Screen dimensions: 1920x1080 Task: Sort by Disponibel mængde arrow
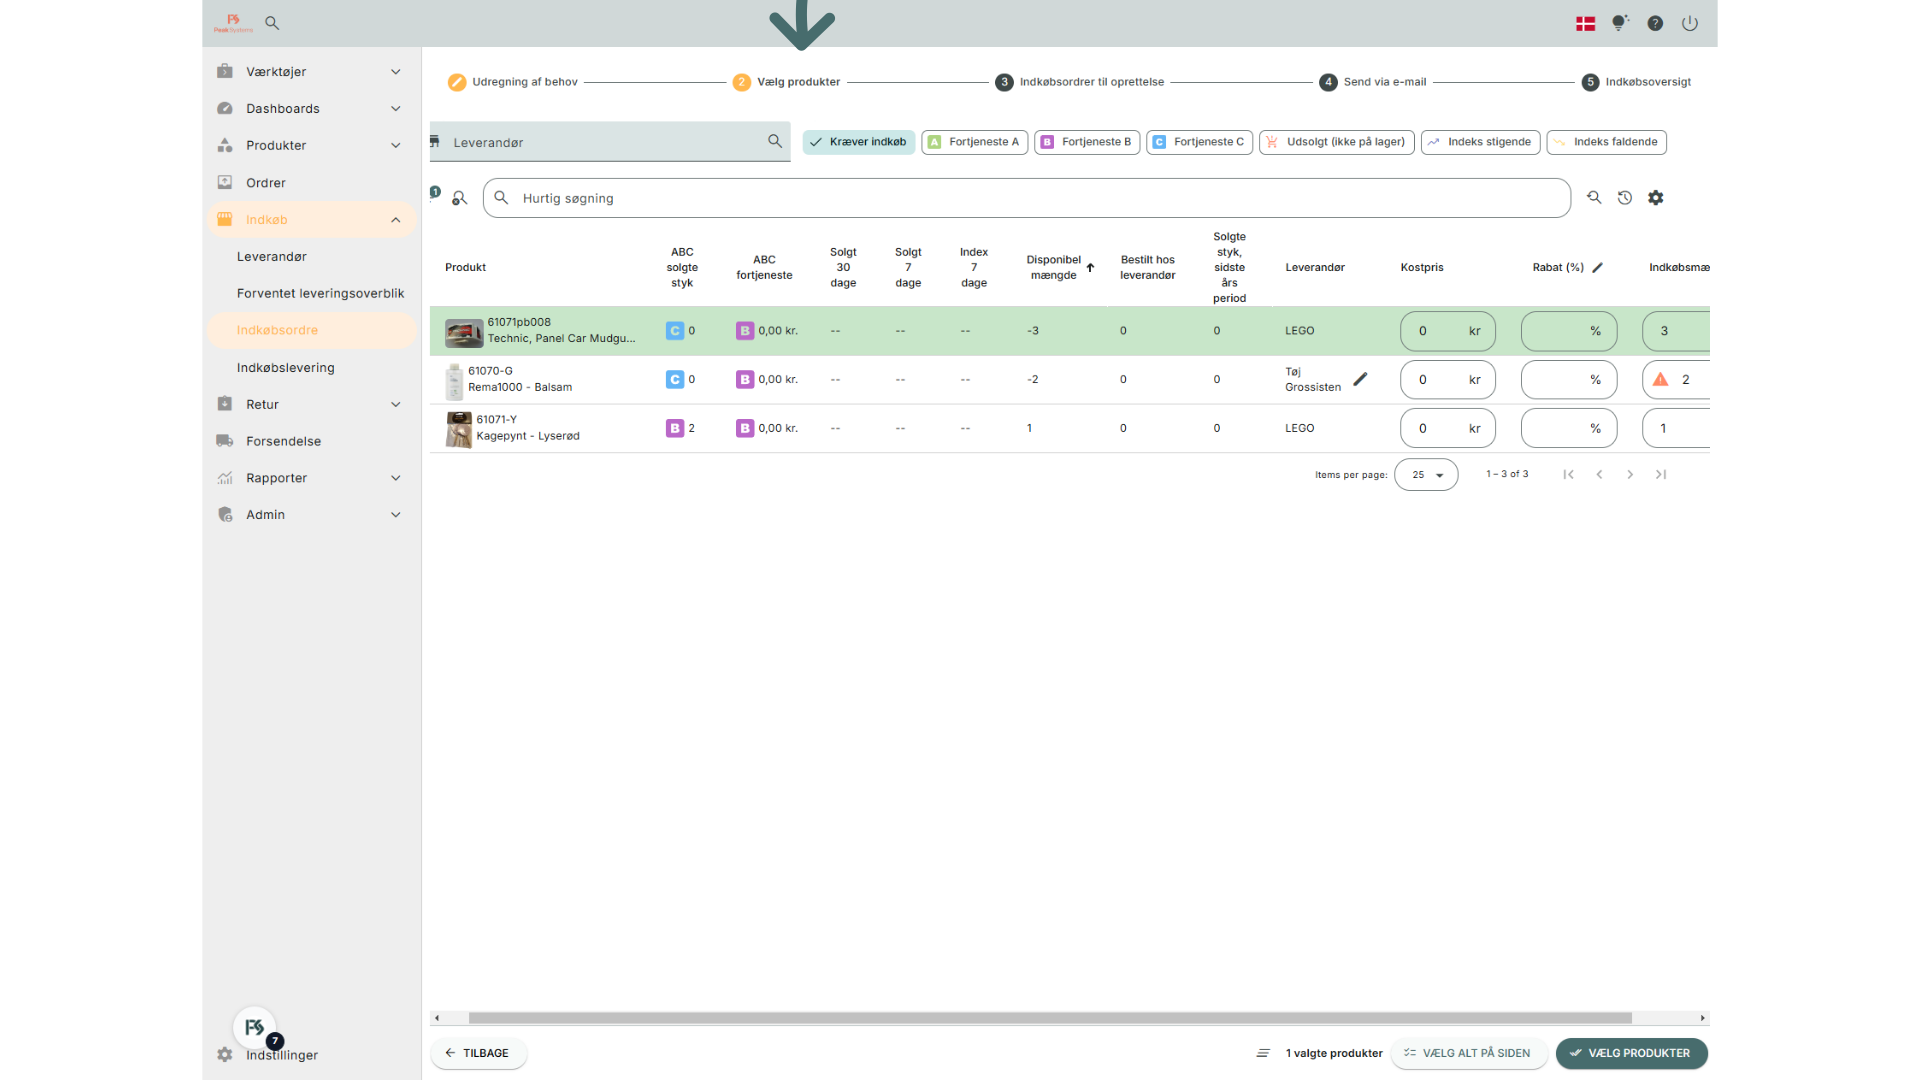click(x=1090, y=267)
